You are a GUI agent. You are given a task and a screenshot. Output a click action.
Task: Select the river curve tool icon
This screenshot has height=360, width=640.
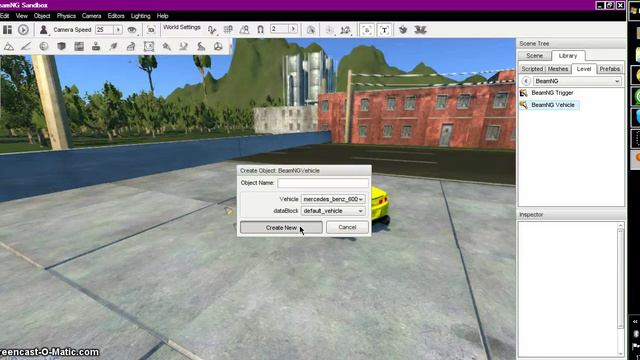184,47
